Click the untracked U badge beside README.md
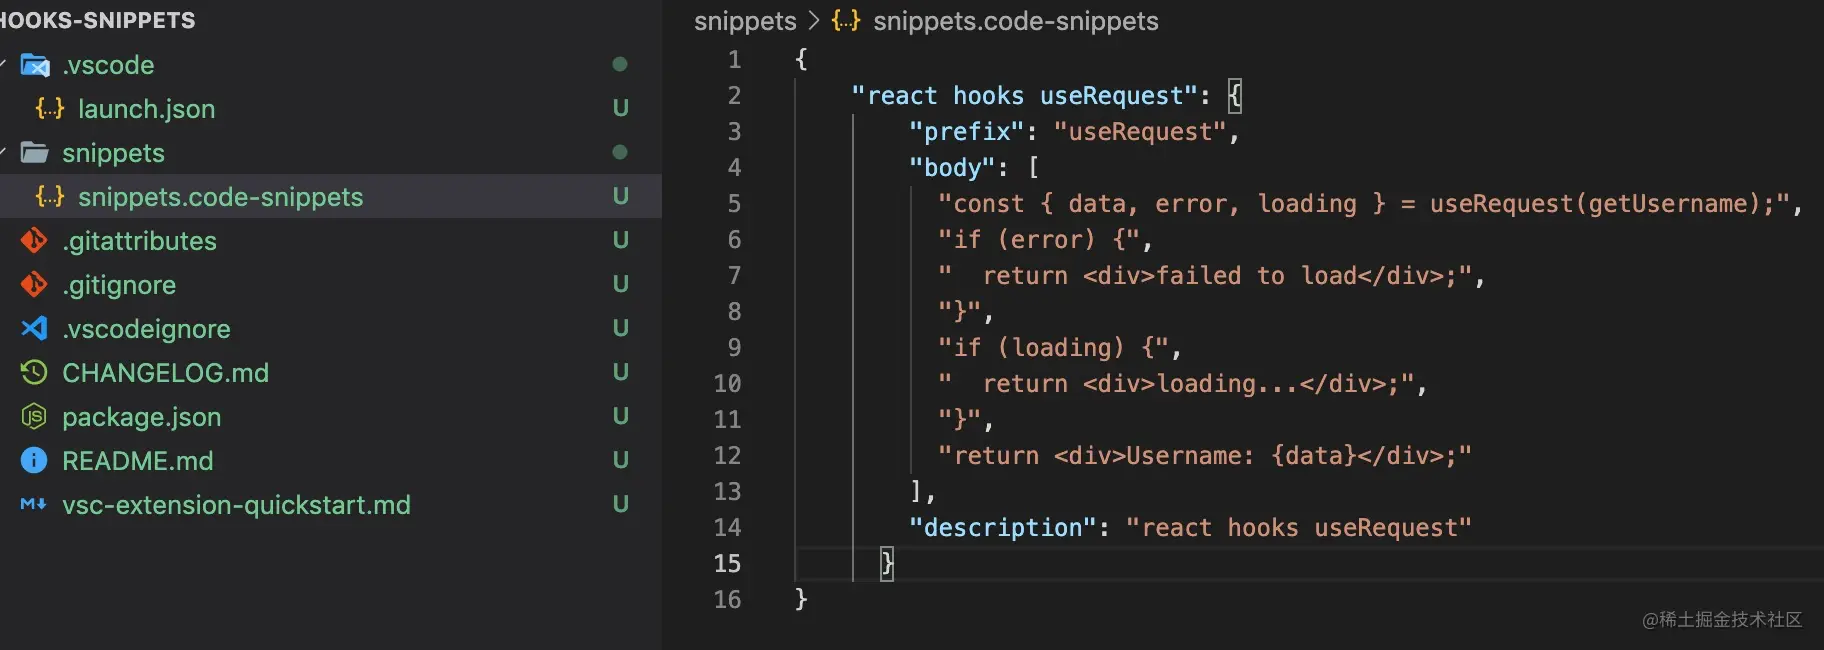The width and height of the screenshot is (1824, 650). 620,461
